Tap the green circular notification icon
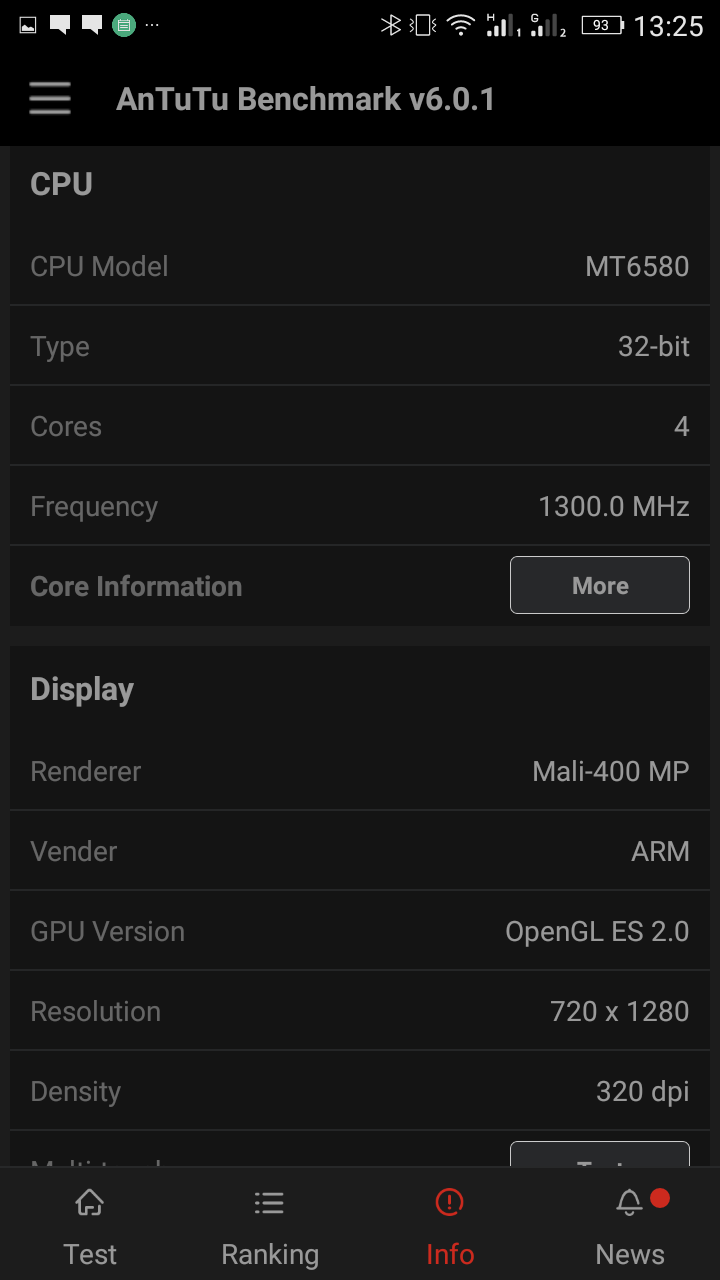 [123, 25]
